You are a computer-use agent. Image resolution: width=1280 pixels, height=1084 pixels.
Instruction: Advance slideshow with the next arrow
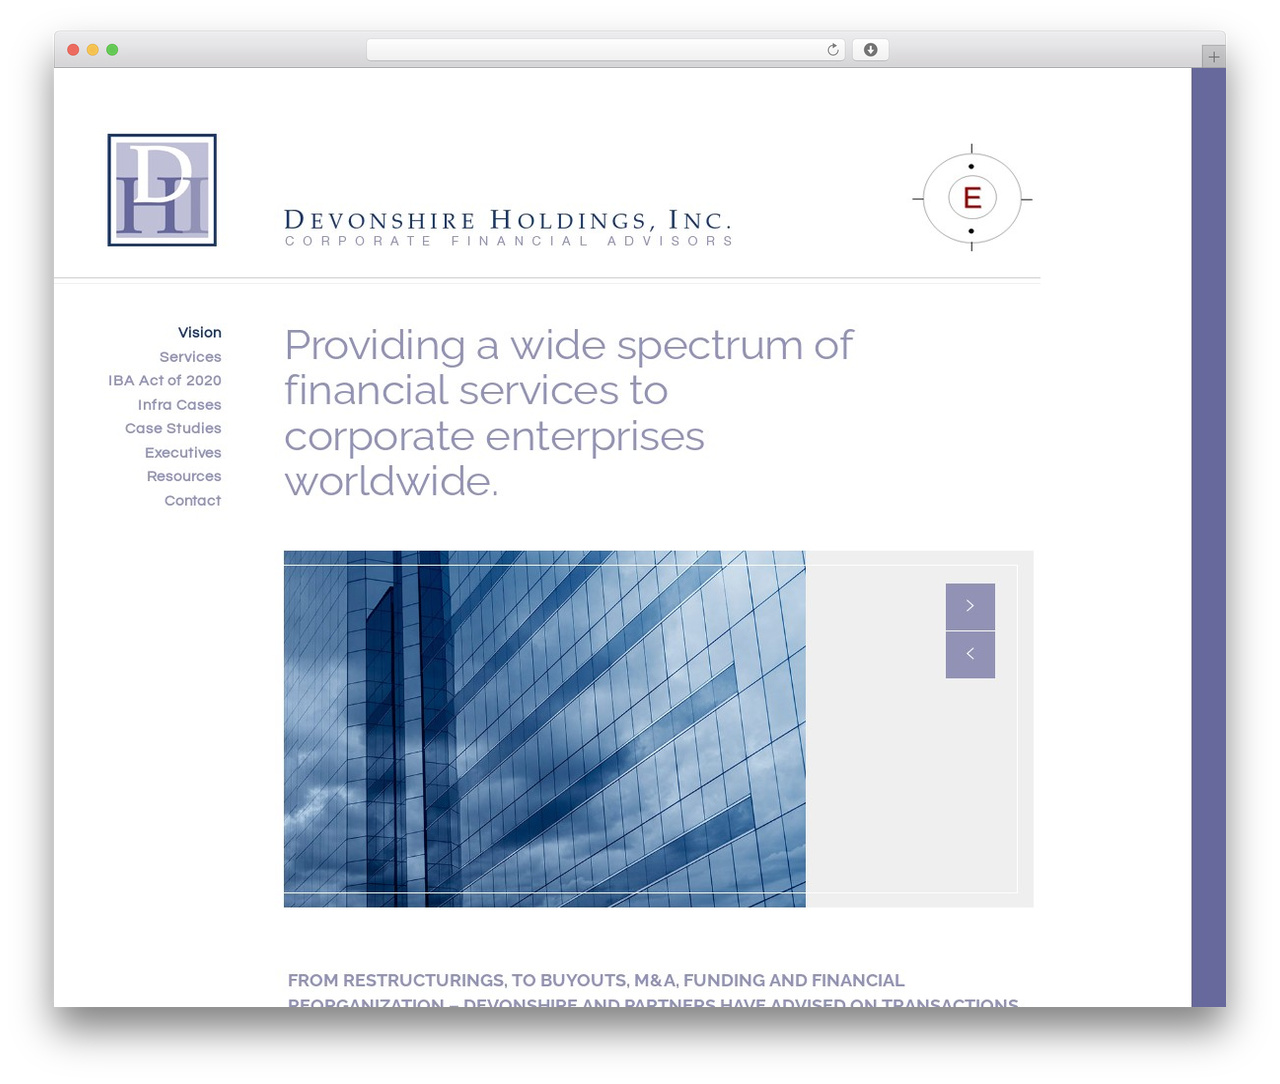pos(970,606)
